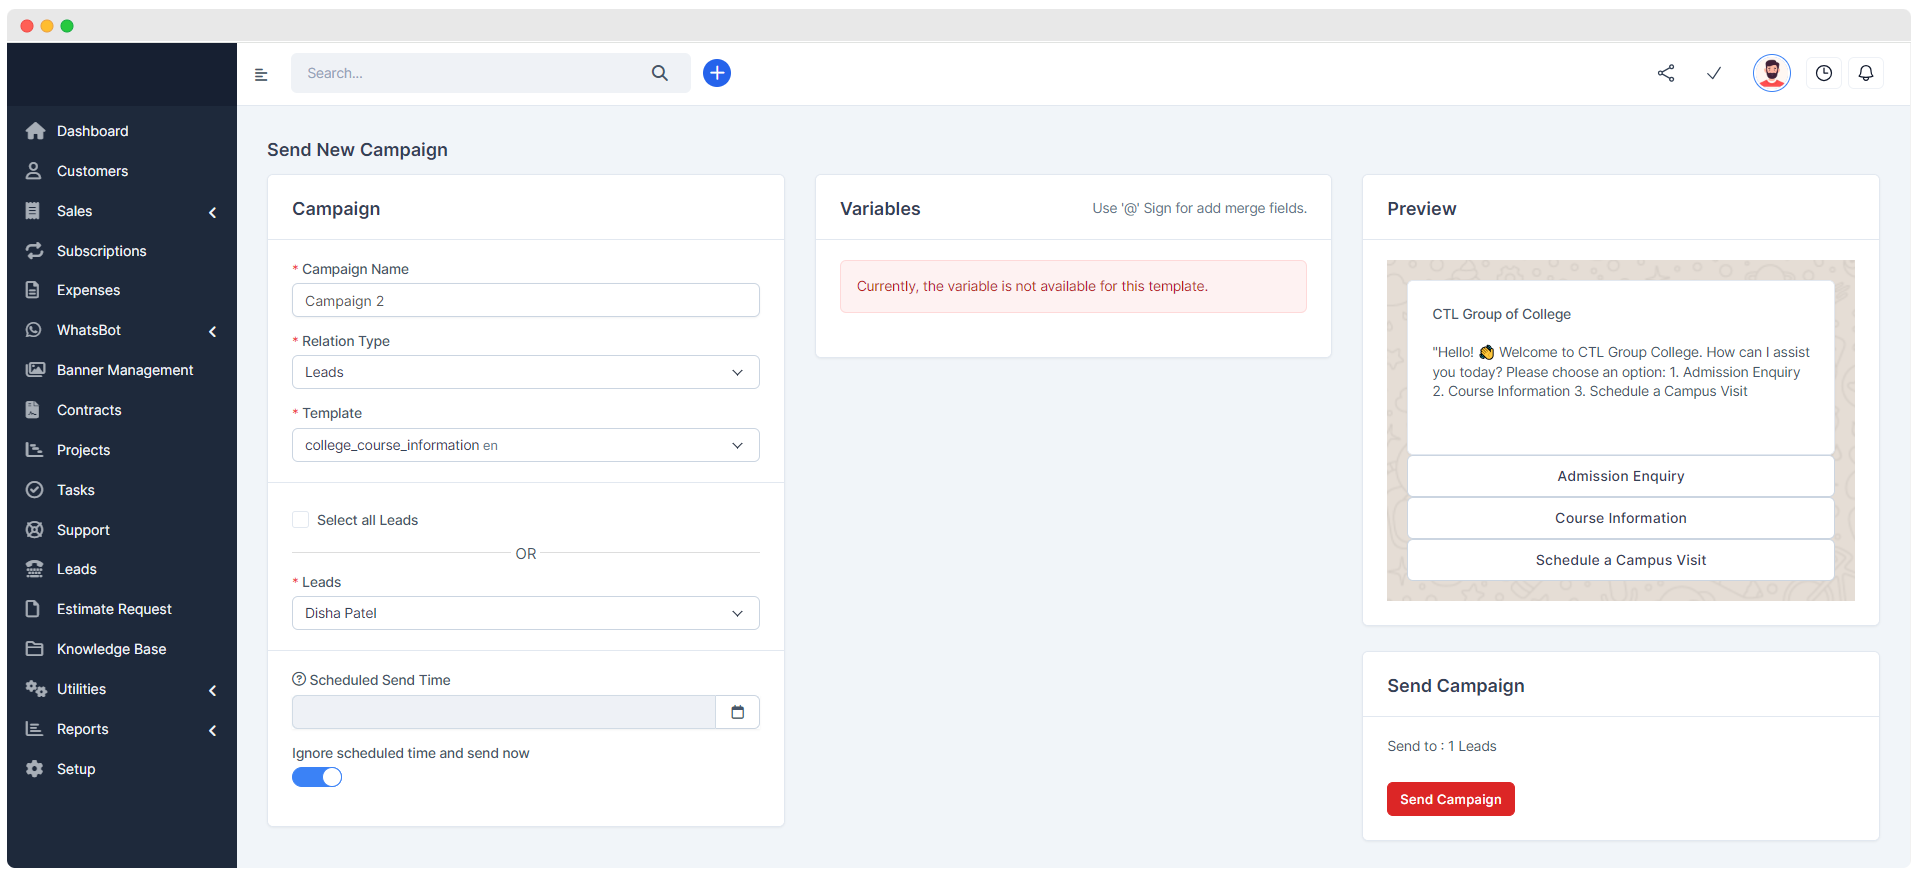The height and width of the screenshot is (877, 1918).
Task: Toggle off ignore scheduled time switch
Action: (x=317, y=777)
